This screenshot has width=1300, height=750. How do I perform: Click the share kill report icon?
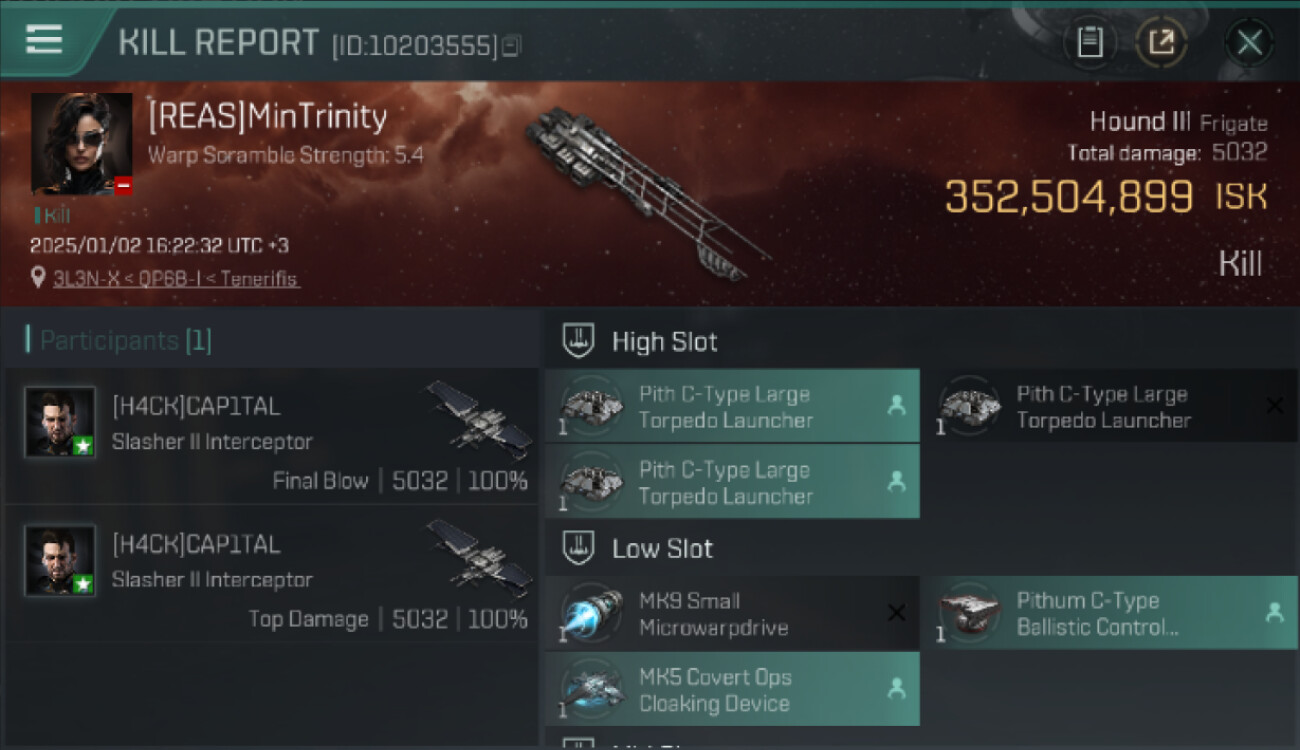[1161, 42]
